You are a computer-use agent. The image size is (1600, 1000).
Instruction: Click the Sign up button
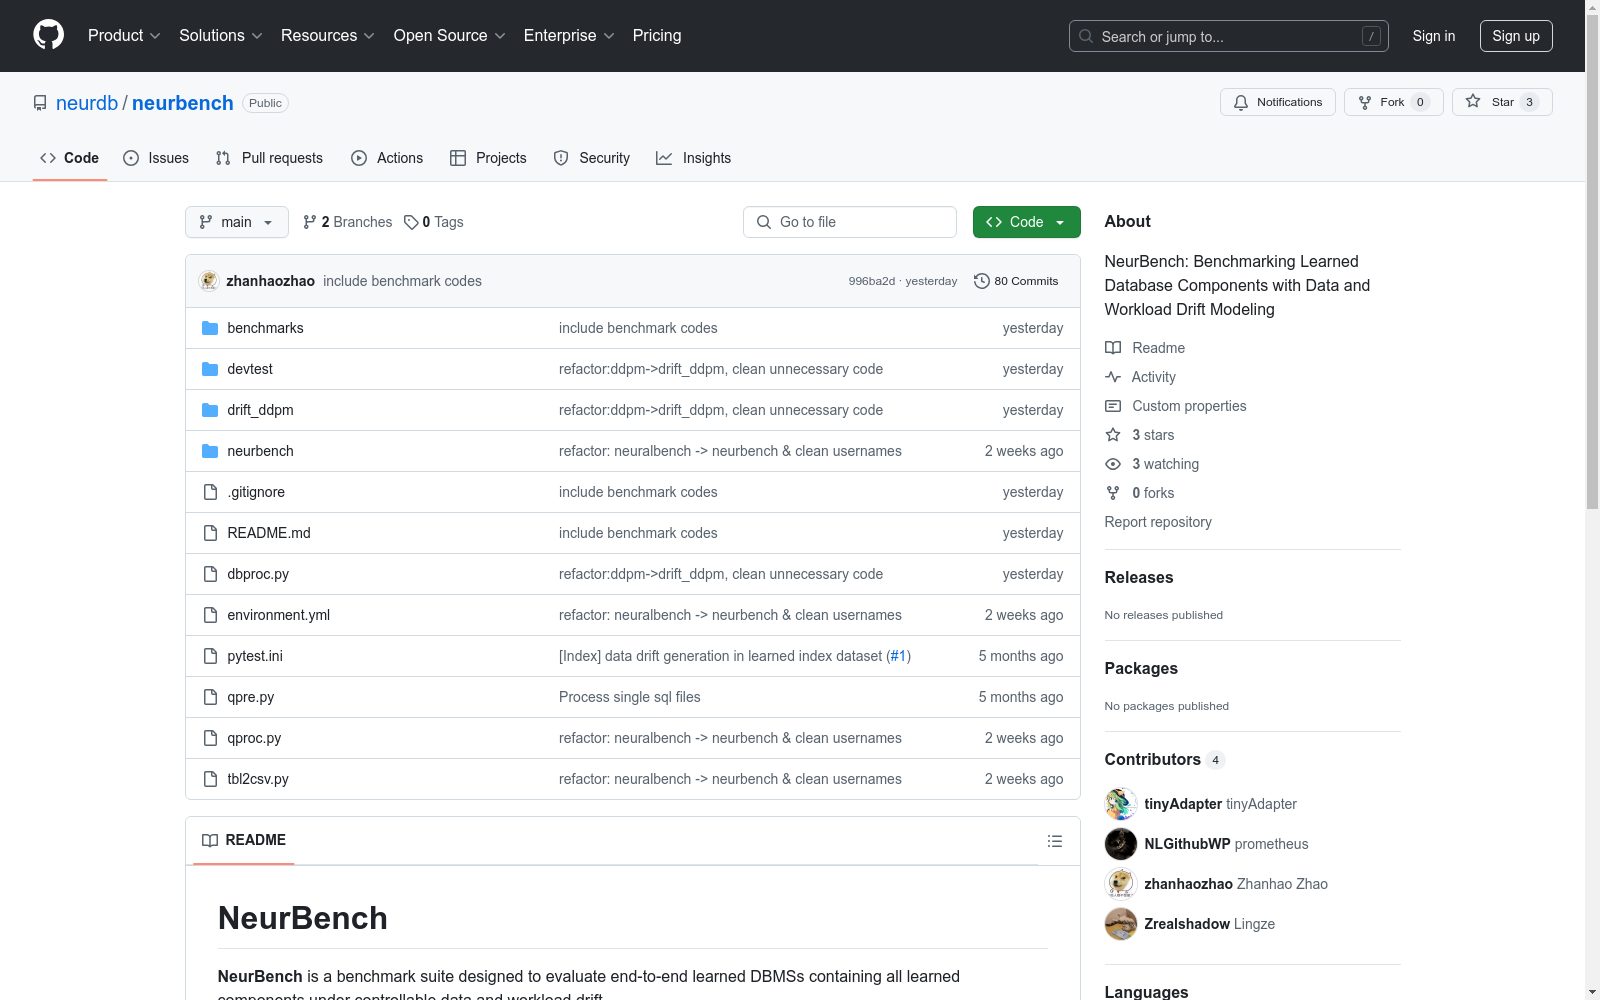point(1516,36)
